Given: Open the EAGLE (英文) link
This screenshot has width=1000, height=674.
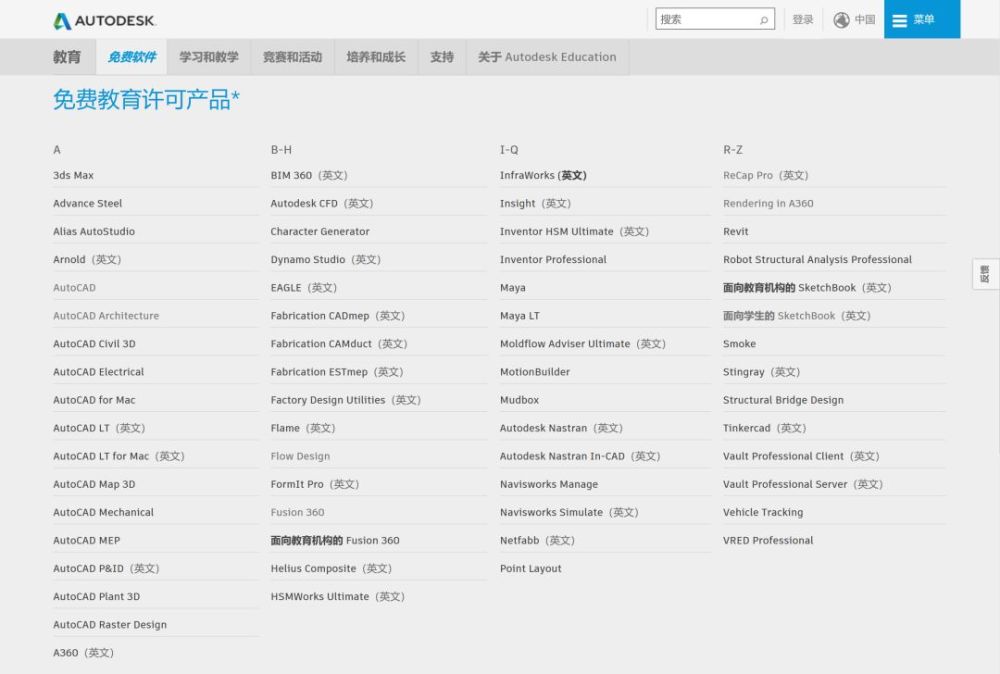Looking at the screenshot, I should (304, 288).
